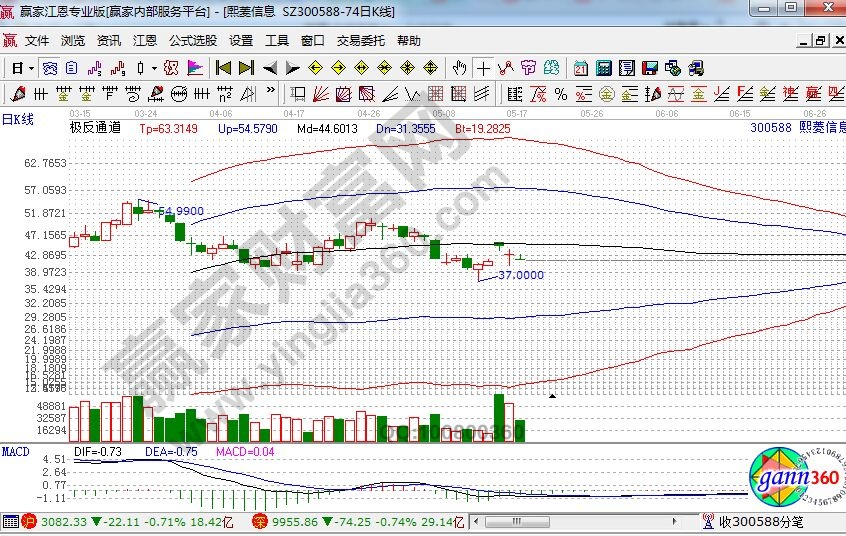The image size is (846, 536).
Task: Click the save floppy disk icon
Action: [x=650, y=68]
